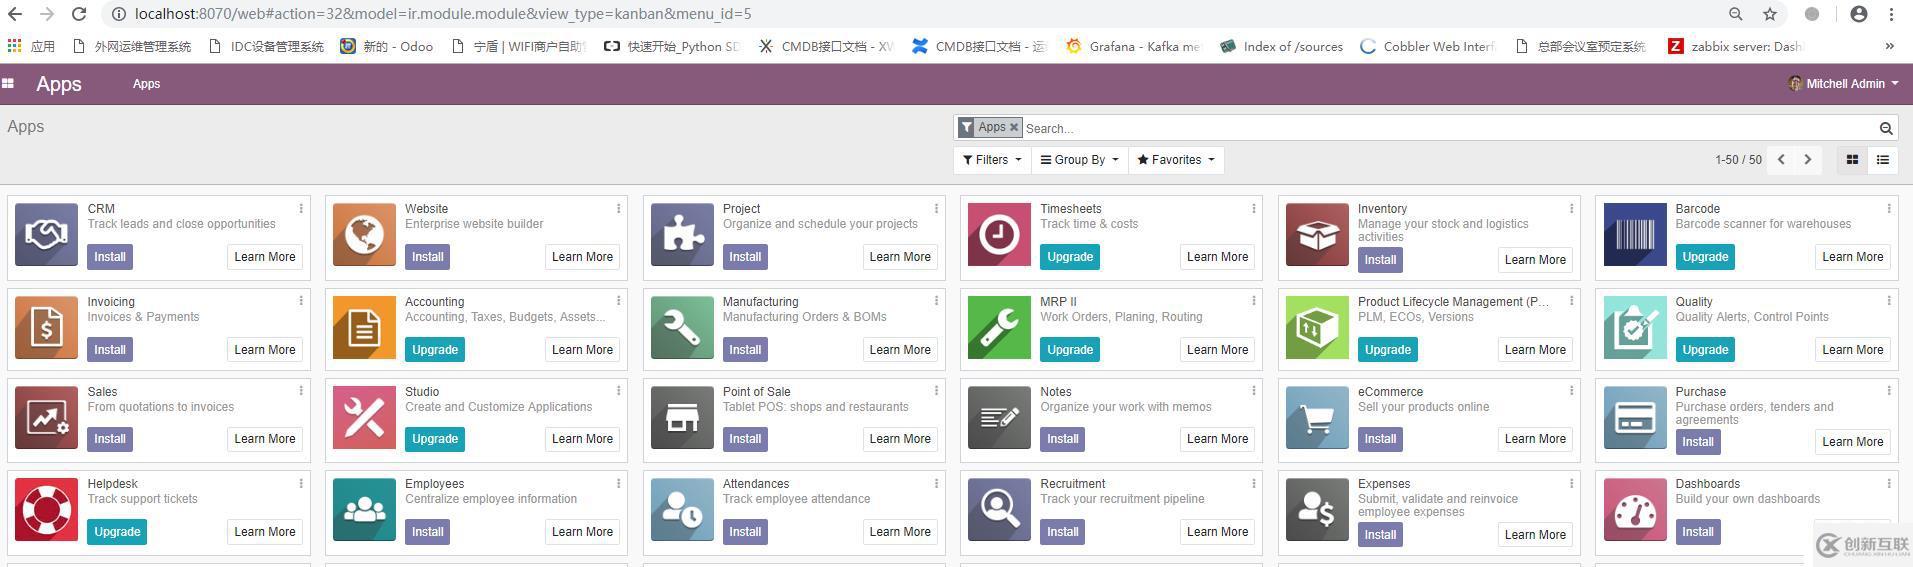Click the Apps brand title in navbar
1913x567 pixels.
tap(59, 84)
